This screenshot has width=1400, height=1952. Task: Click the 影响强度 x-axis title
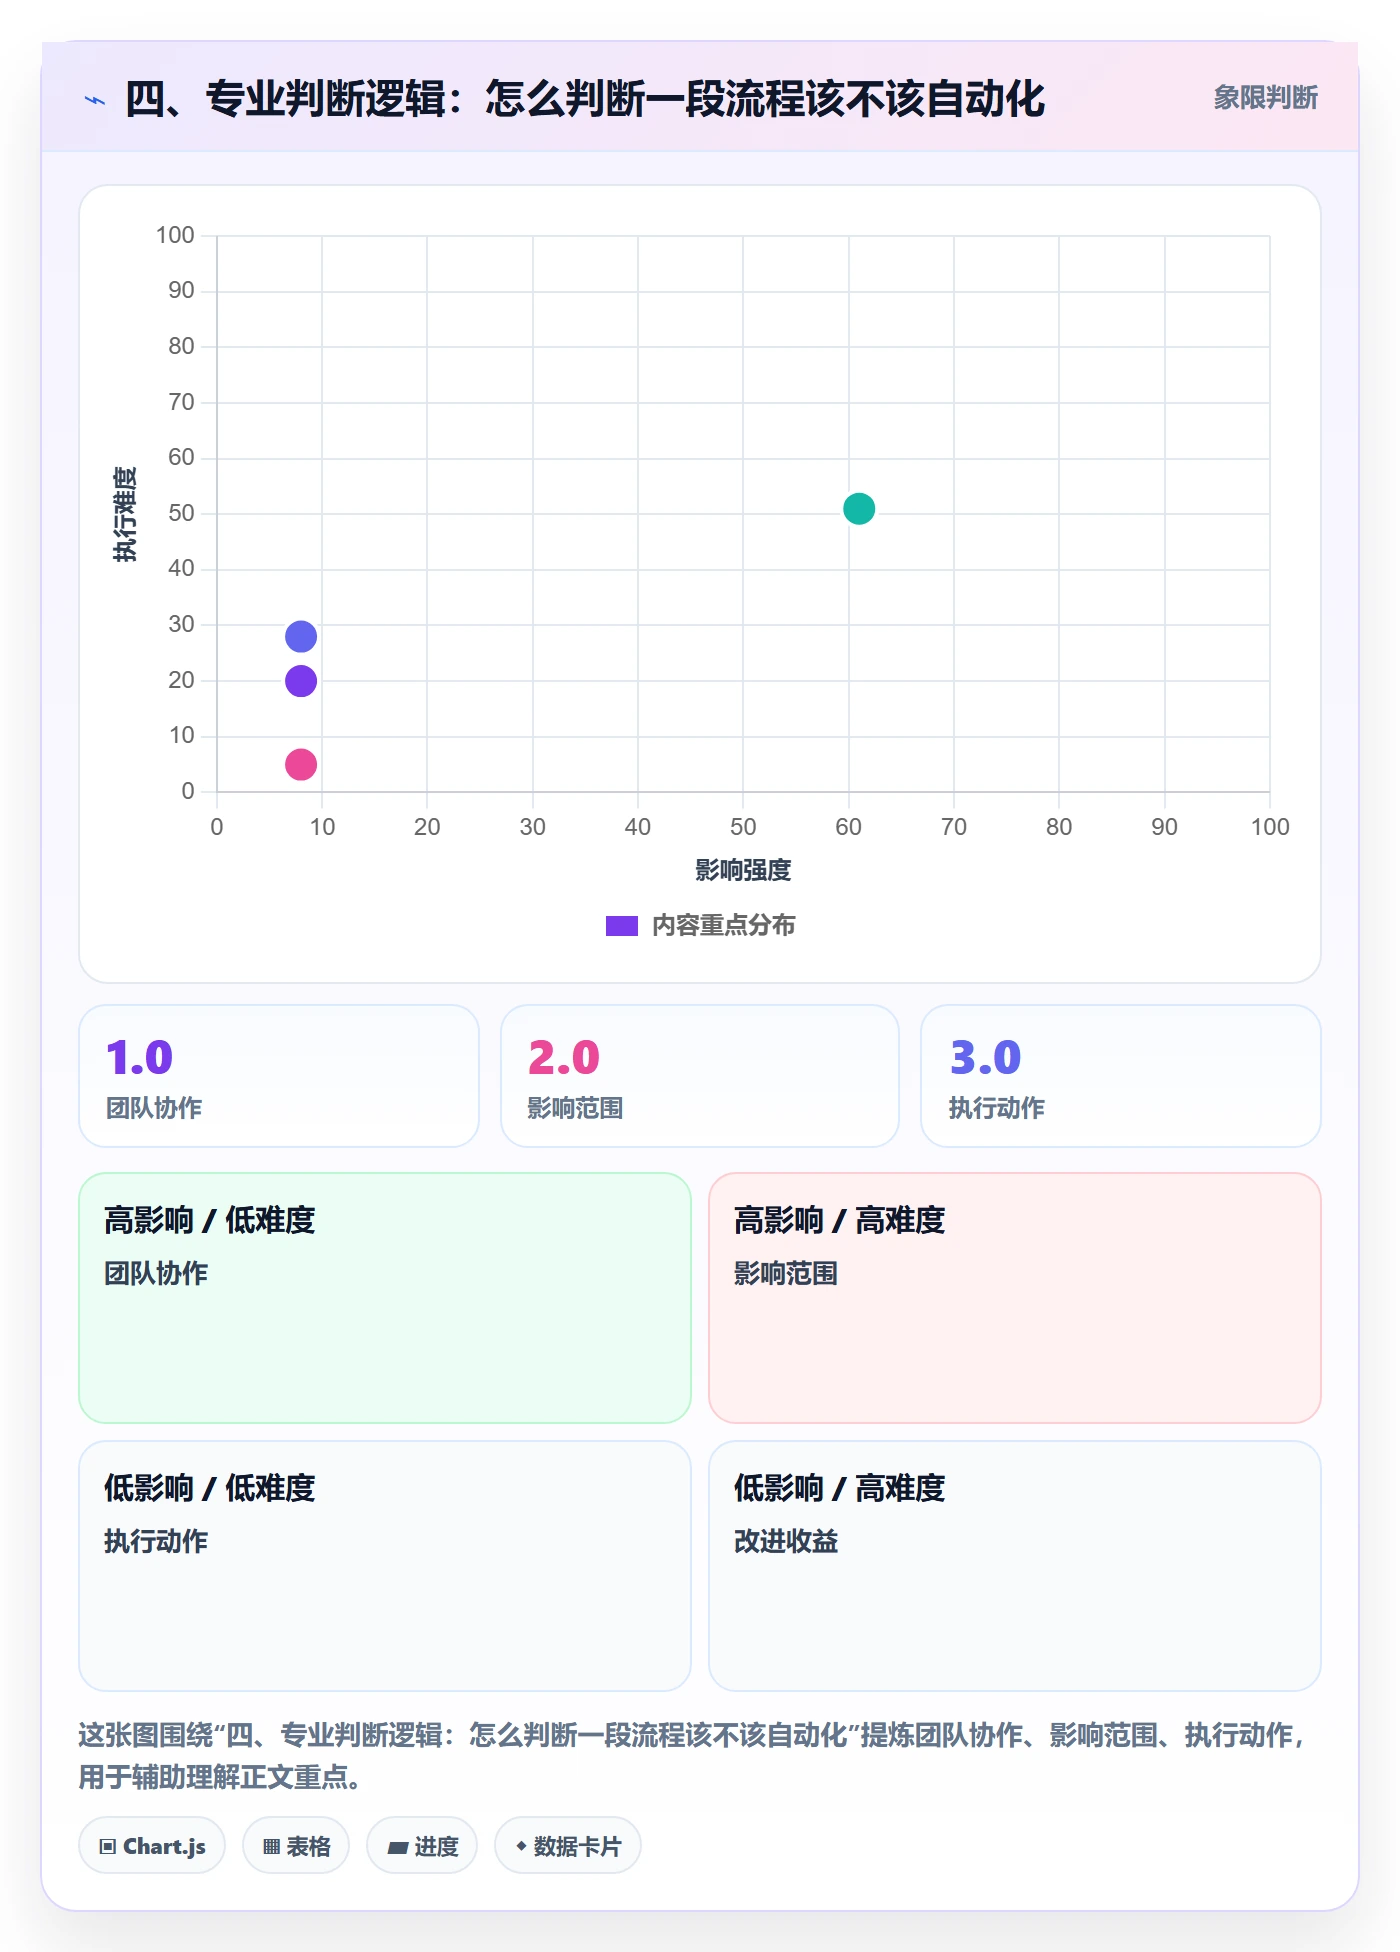point(743,870)
